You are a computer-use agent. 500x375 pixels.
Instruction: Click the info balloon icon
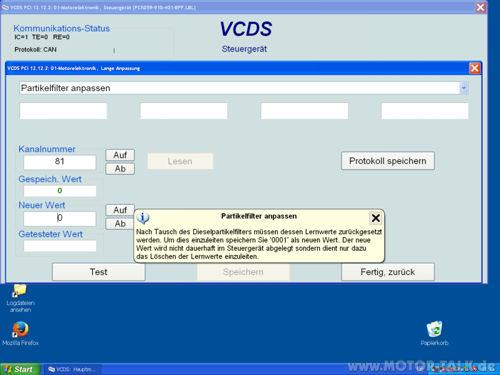click(x=143, y=218)
